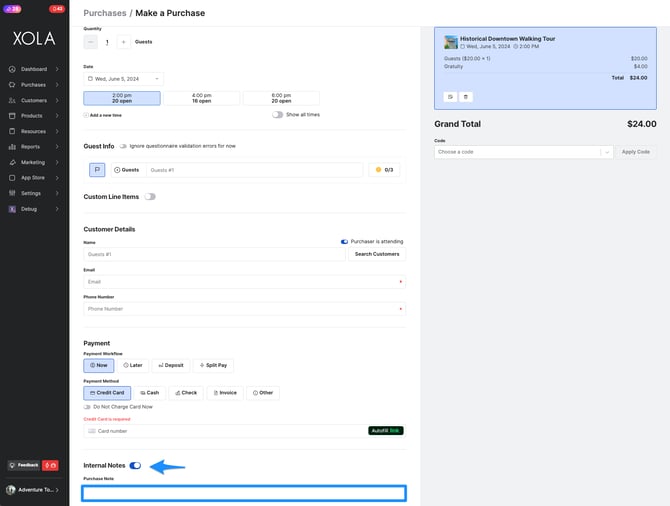Click the flag icon in Guest Info
Viewport: 670px width, 506px height.
point(97,170)
